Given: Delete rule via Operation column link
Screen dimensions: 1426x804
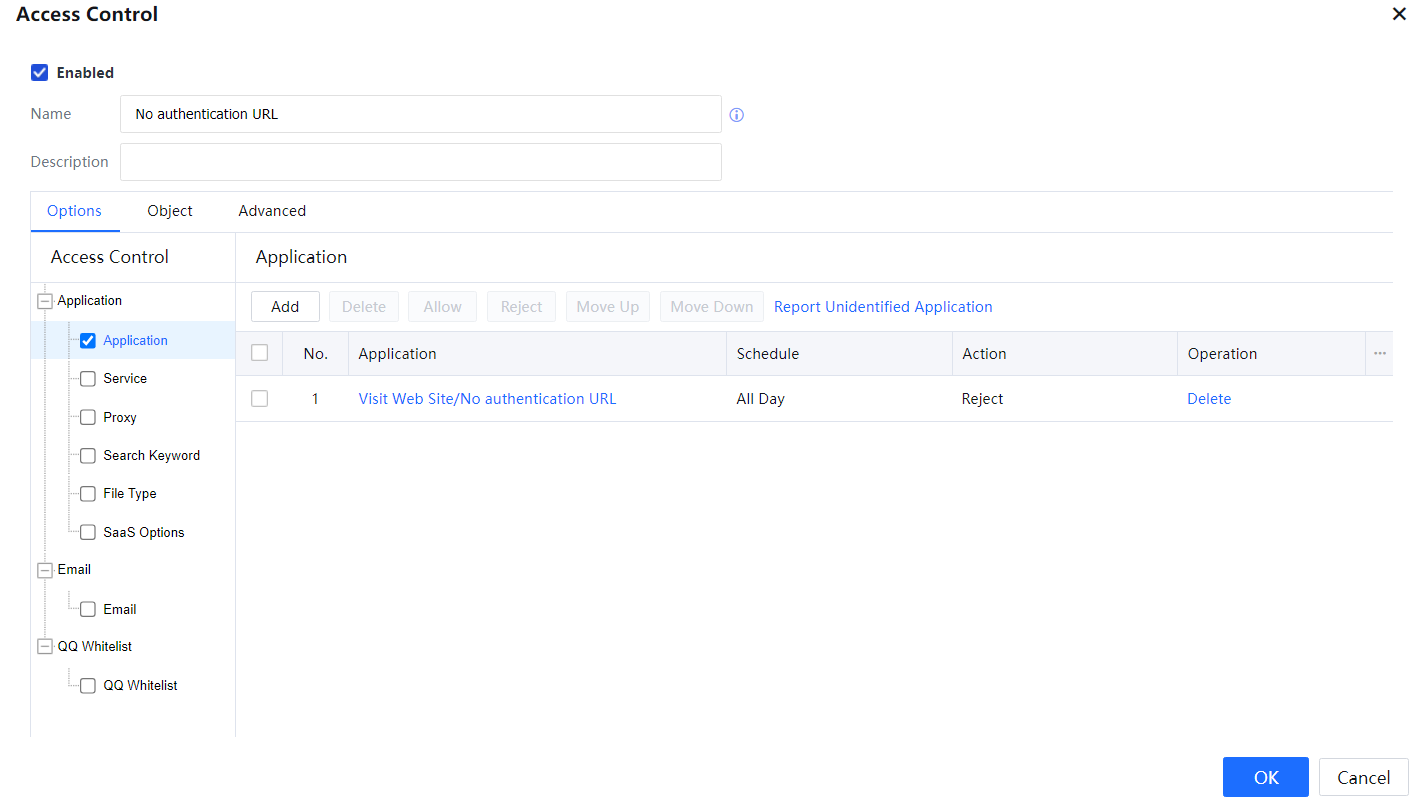Looking at the screenshot, I should [x=1209, y=399].
